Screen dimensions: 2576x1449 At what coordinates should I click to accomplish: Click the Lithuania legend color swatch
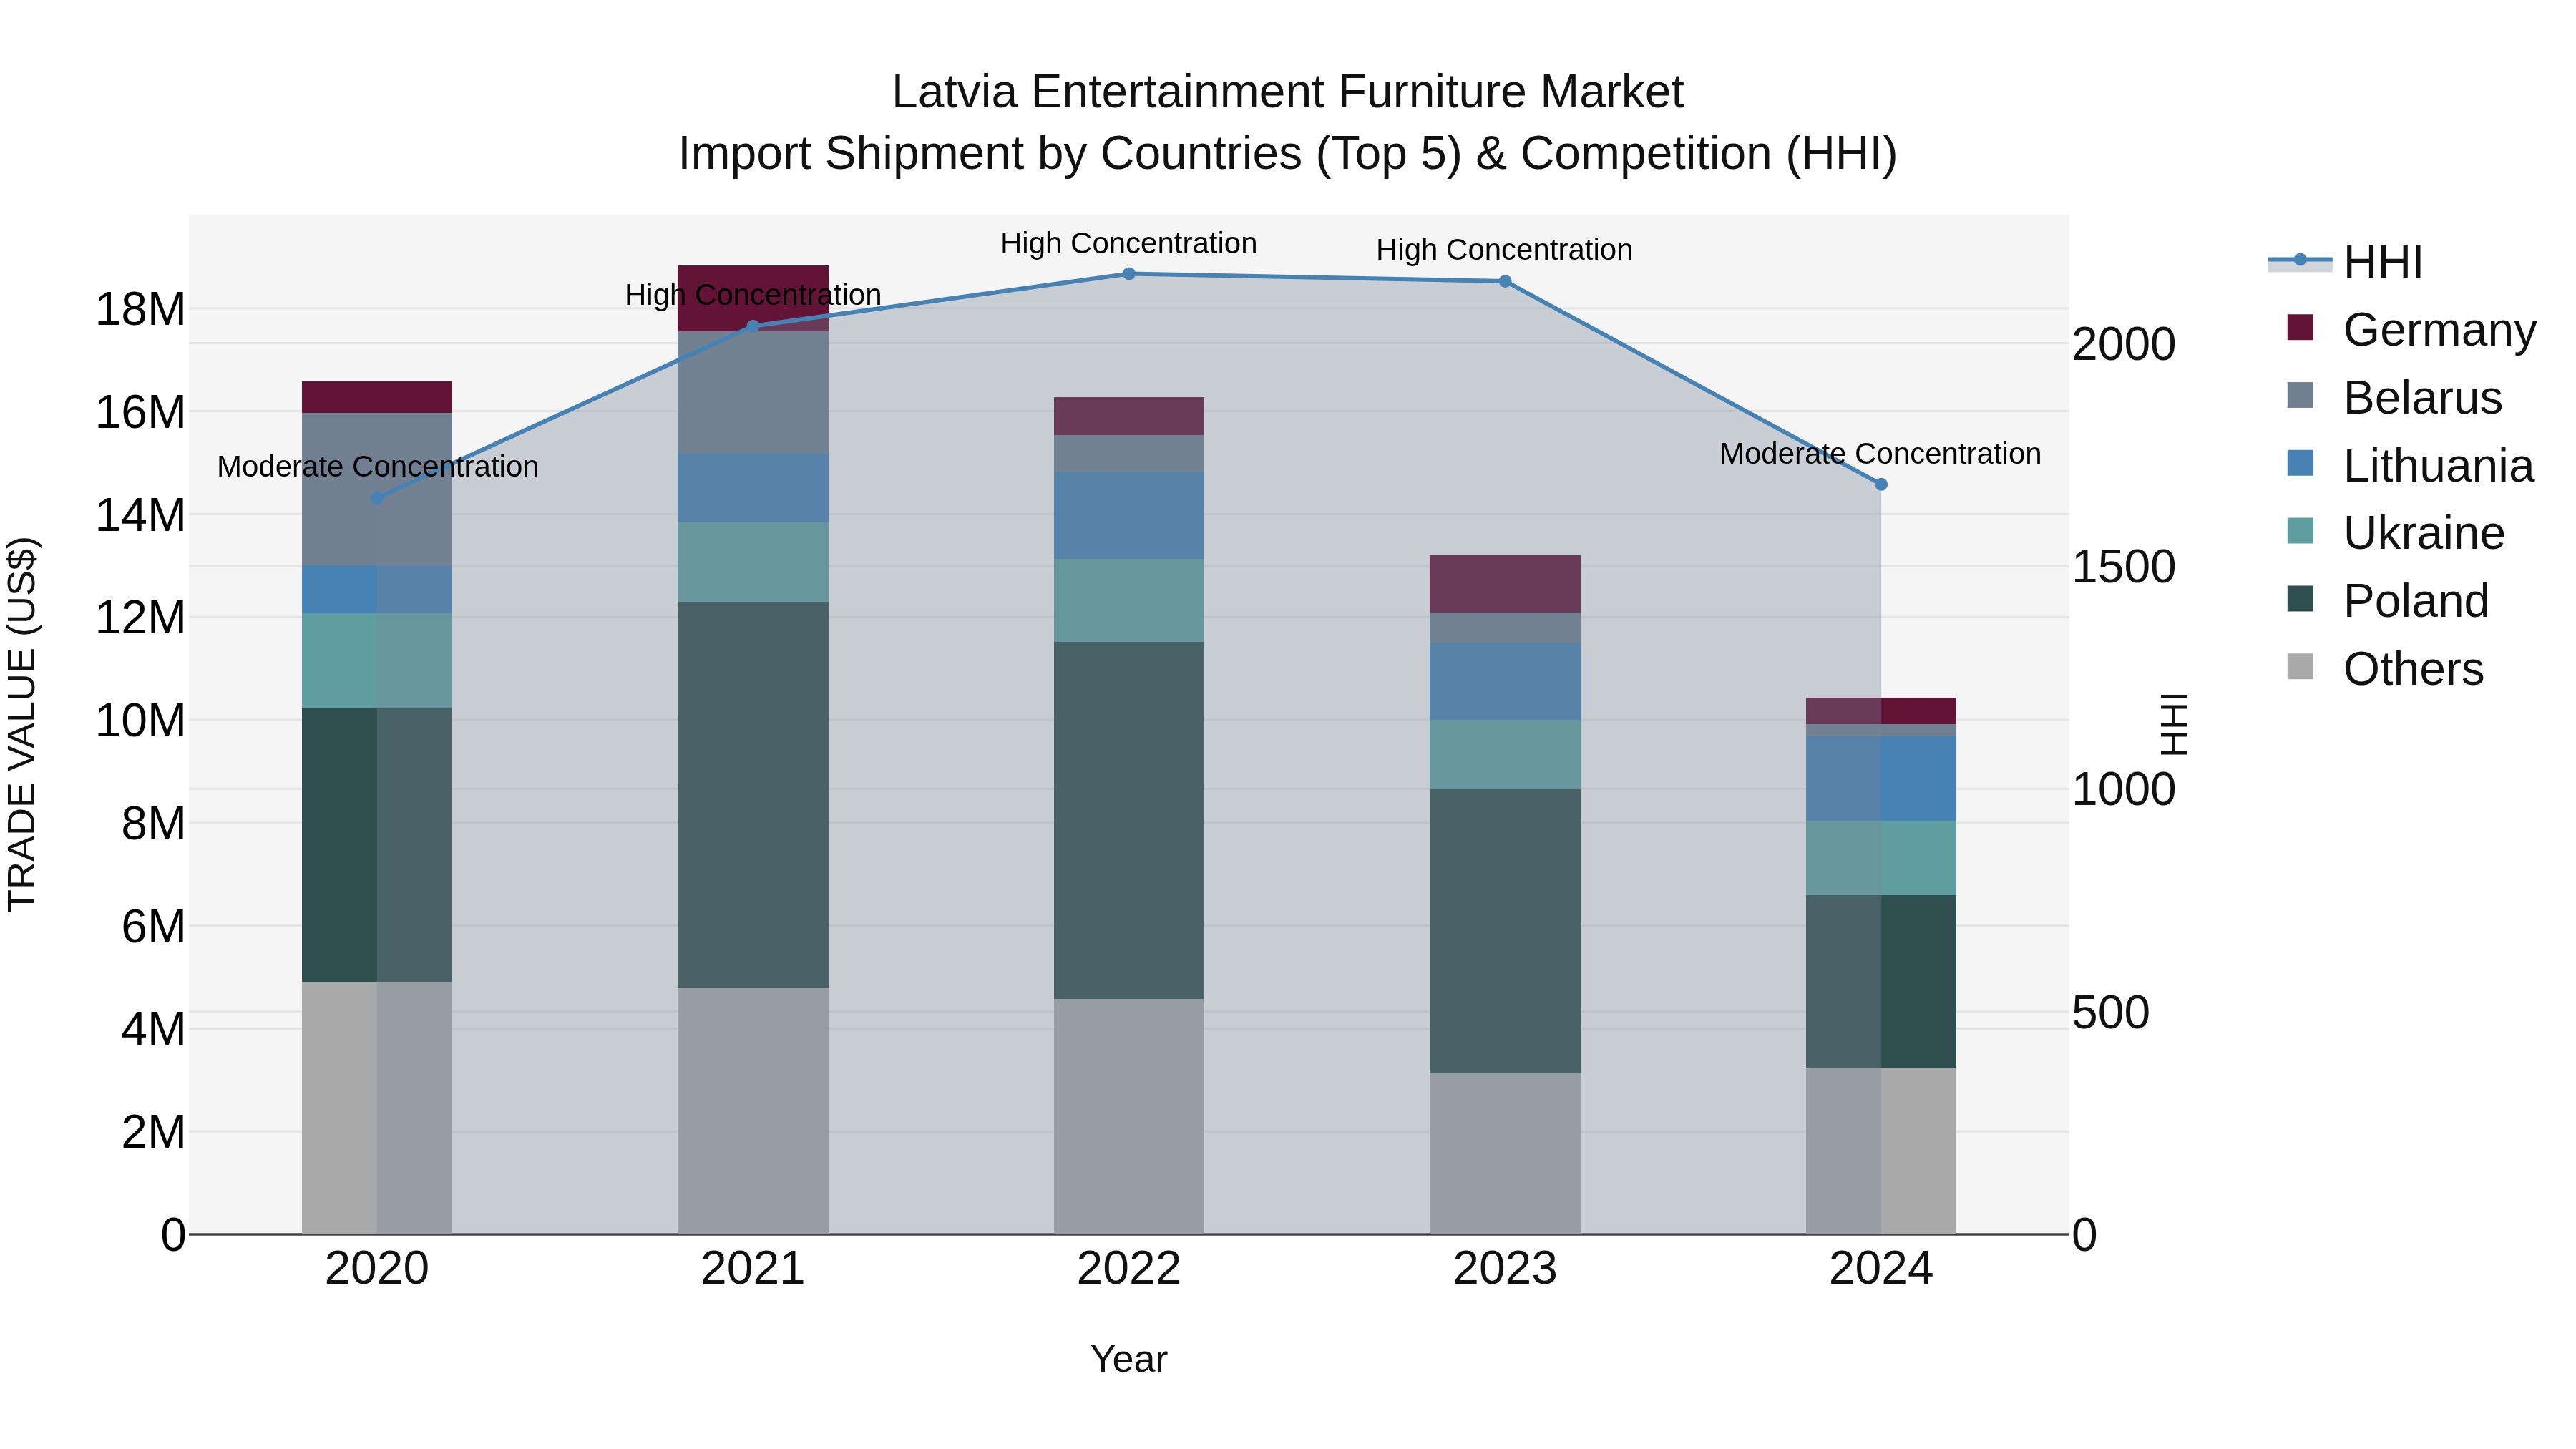2300,463
